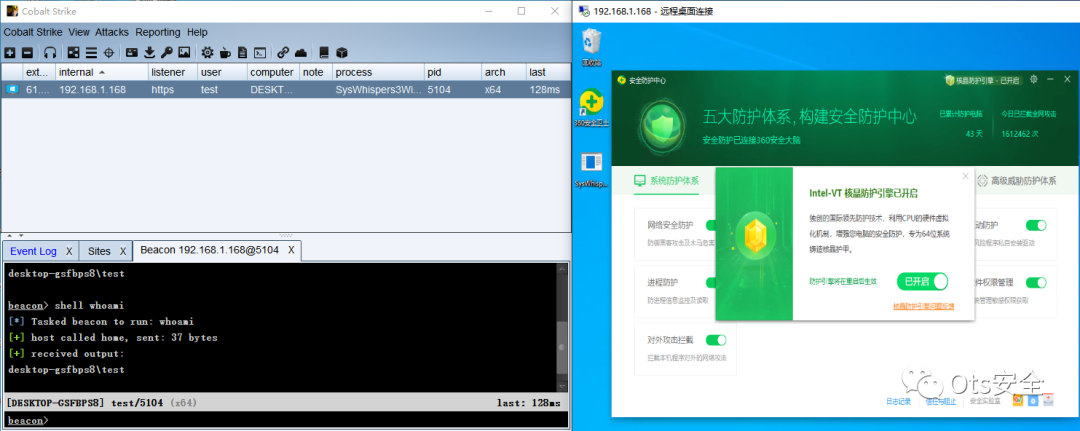Click Disconnect from team server minus icon
The width and height of the screenshot is (1080, 431).
pos(28,52)
